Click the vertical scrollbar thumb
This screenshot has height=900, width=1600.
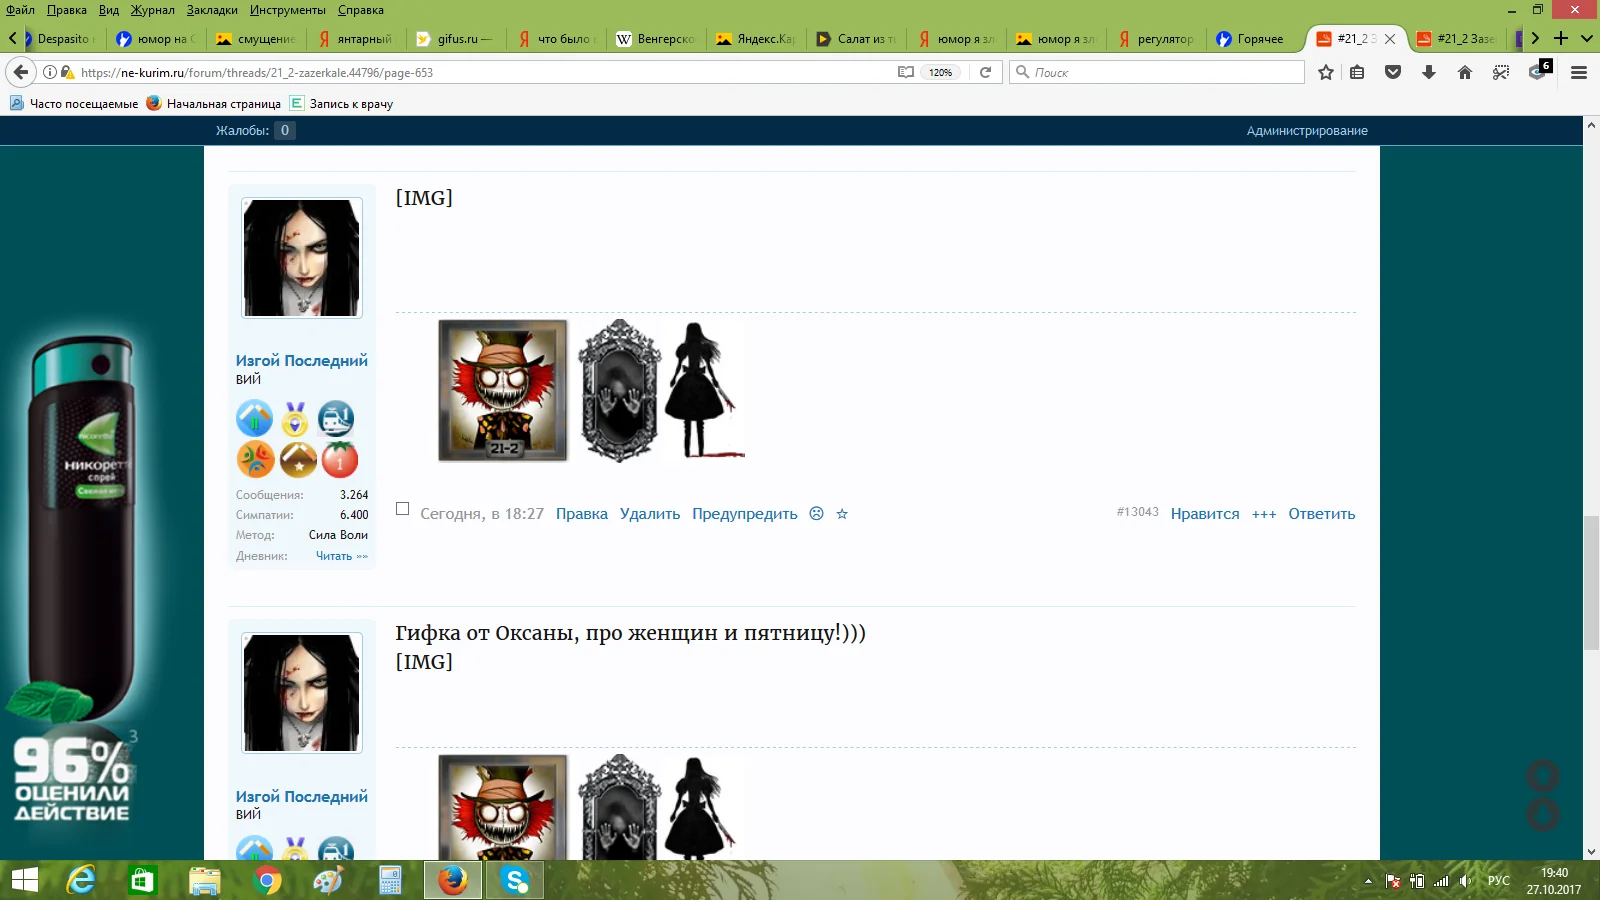coord(1591,582)
